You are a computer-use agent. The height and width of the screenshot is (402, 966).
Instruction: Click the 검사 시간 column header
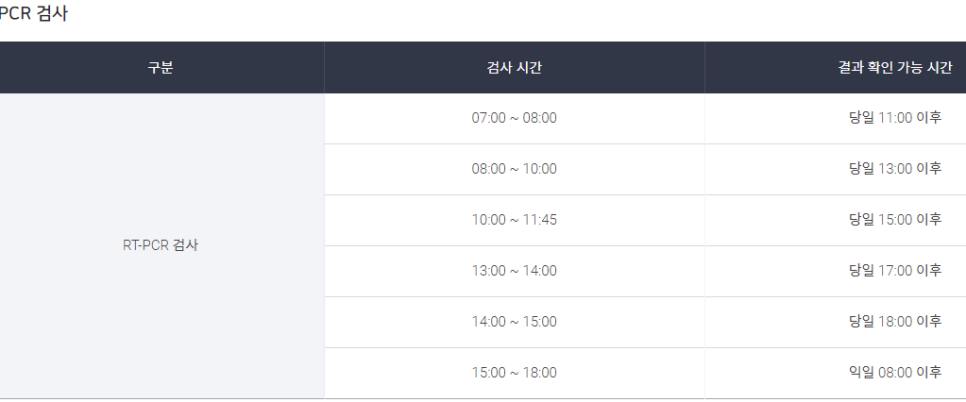(x=514, y=68)
